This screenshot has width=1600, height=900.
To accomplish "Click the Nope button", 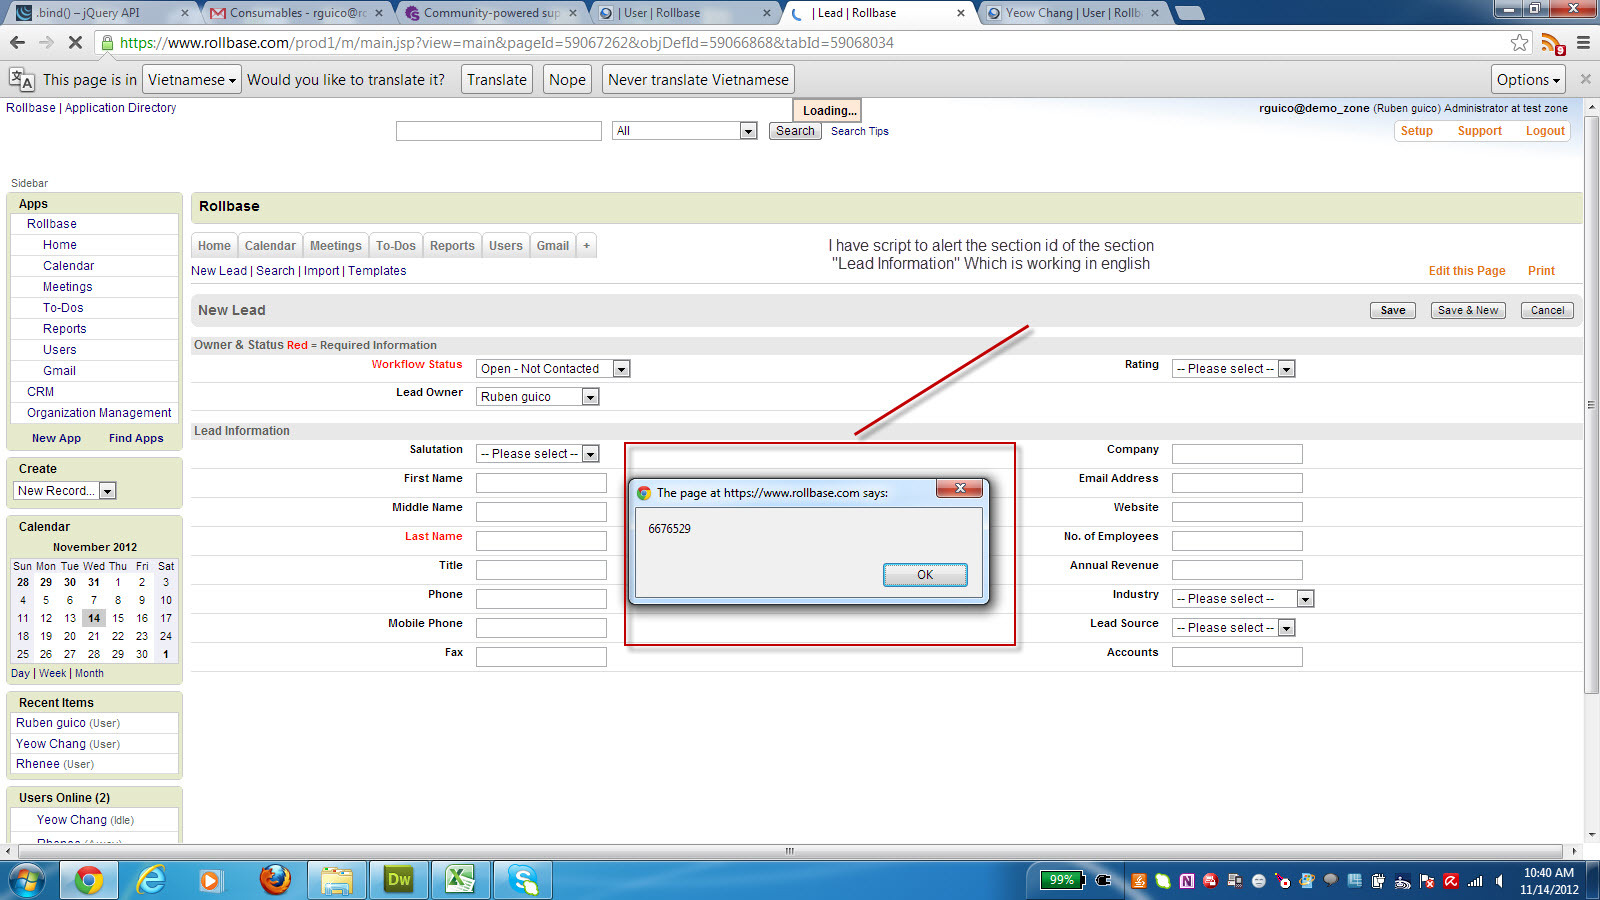I will point(567,80).
